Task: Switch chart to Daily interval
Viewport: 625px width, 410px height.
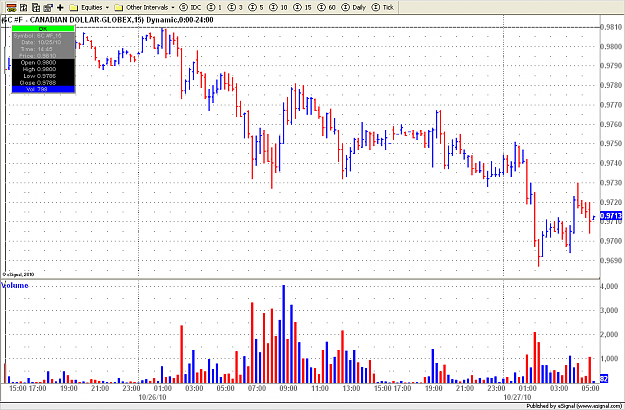Action: point(354,7)
